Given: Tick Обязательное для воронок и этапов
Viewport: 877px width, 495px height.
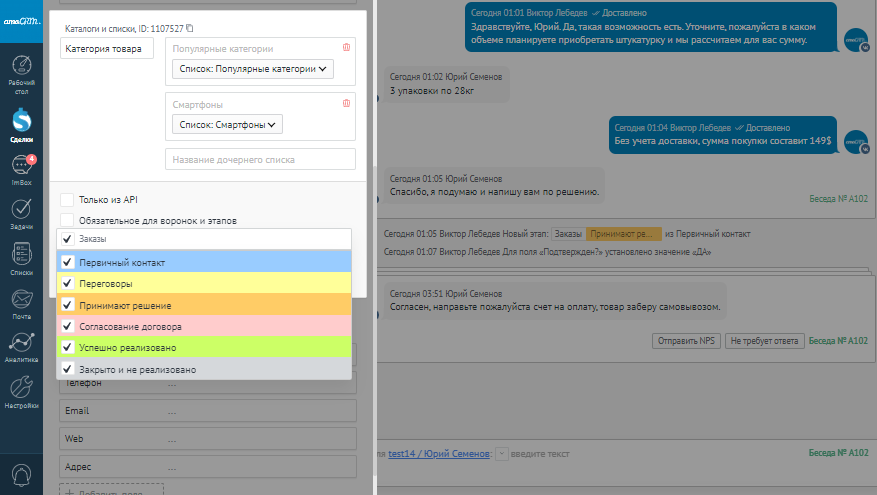Looking at the screenshot, I should click(67, 220).
